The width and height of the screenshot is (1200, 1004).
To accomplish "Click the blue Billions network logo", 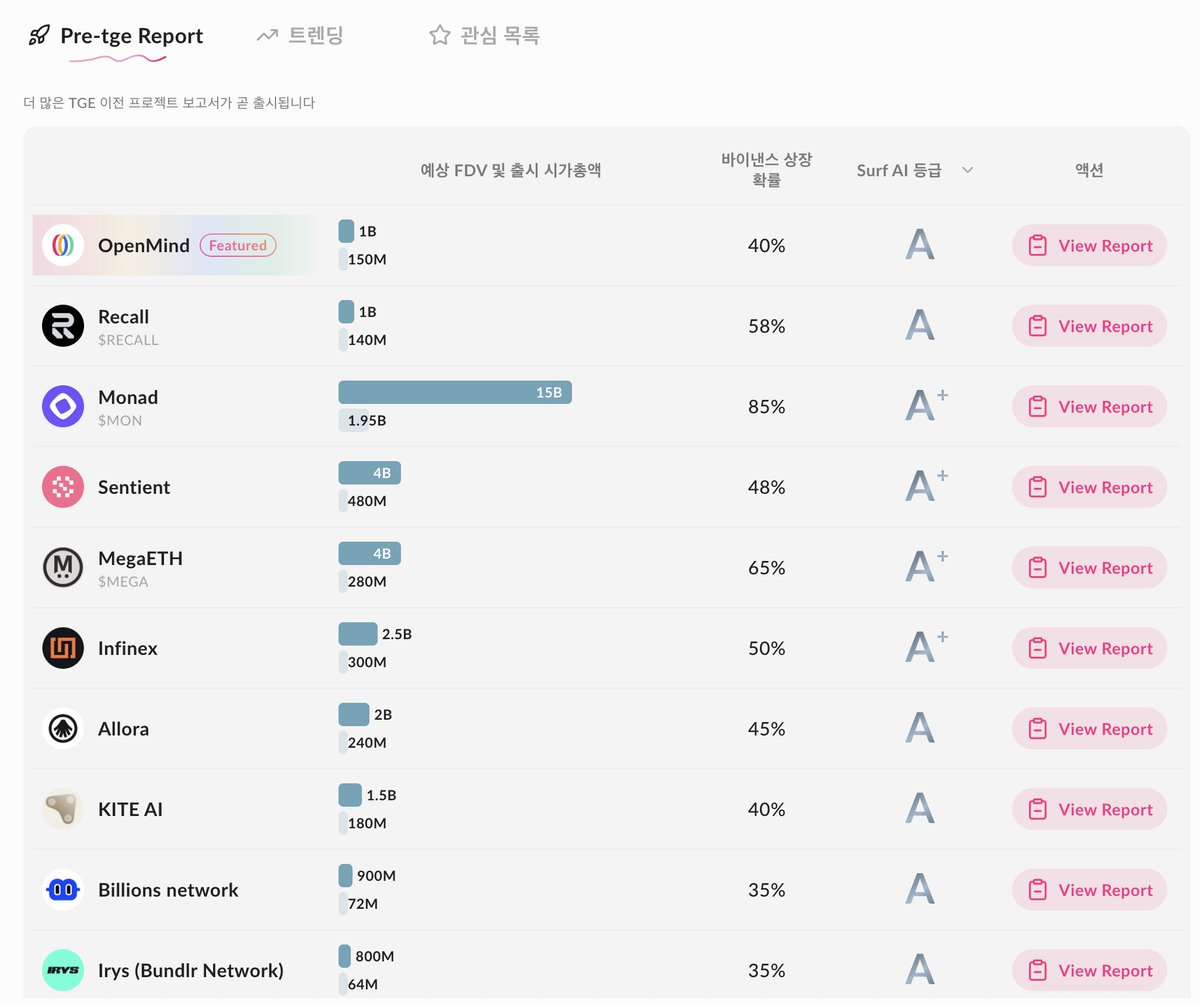I will (x=63, y=890).
